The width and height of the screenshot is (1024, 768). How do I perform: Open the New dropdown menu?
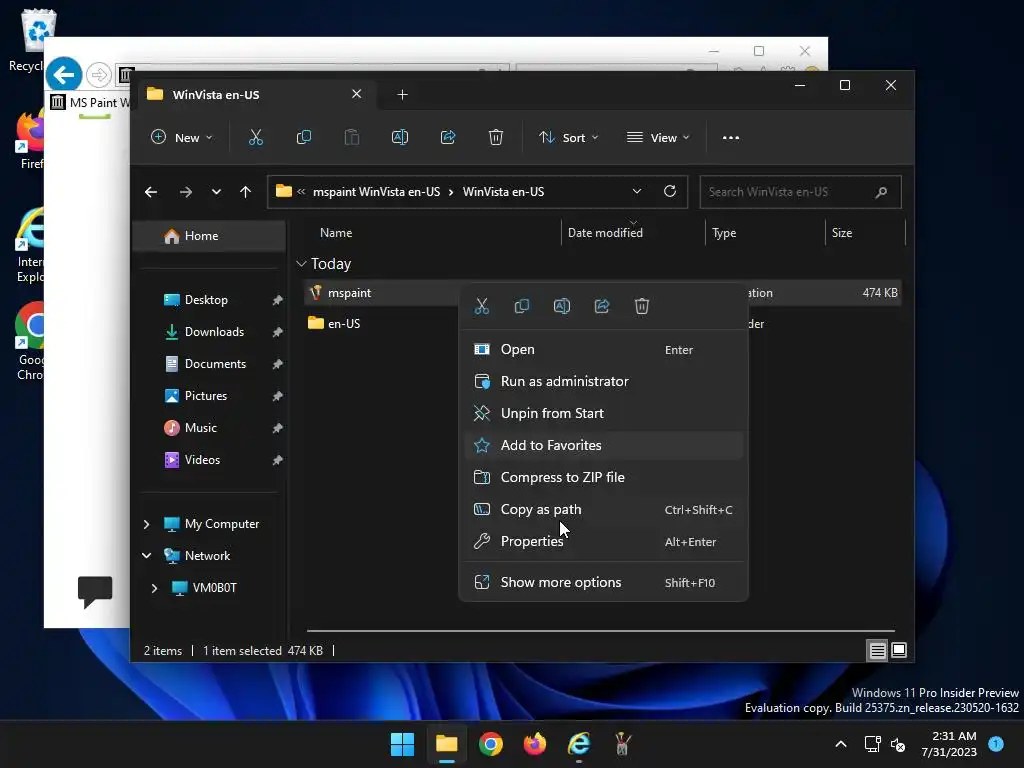182,138
